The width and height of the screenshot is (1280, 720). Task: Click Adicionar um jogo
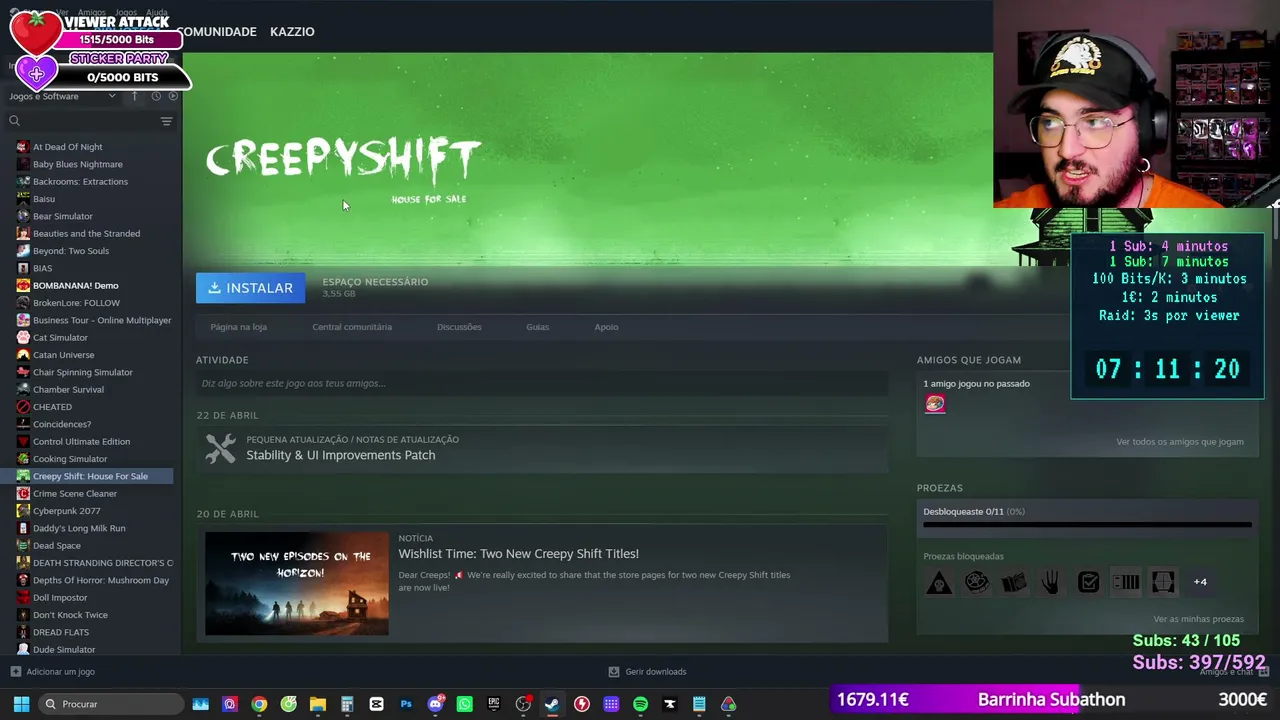click(x=53, y=672)
